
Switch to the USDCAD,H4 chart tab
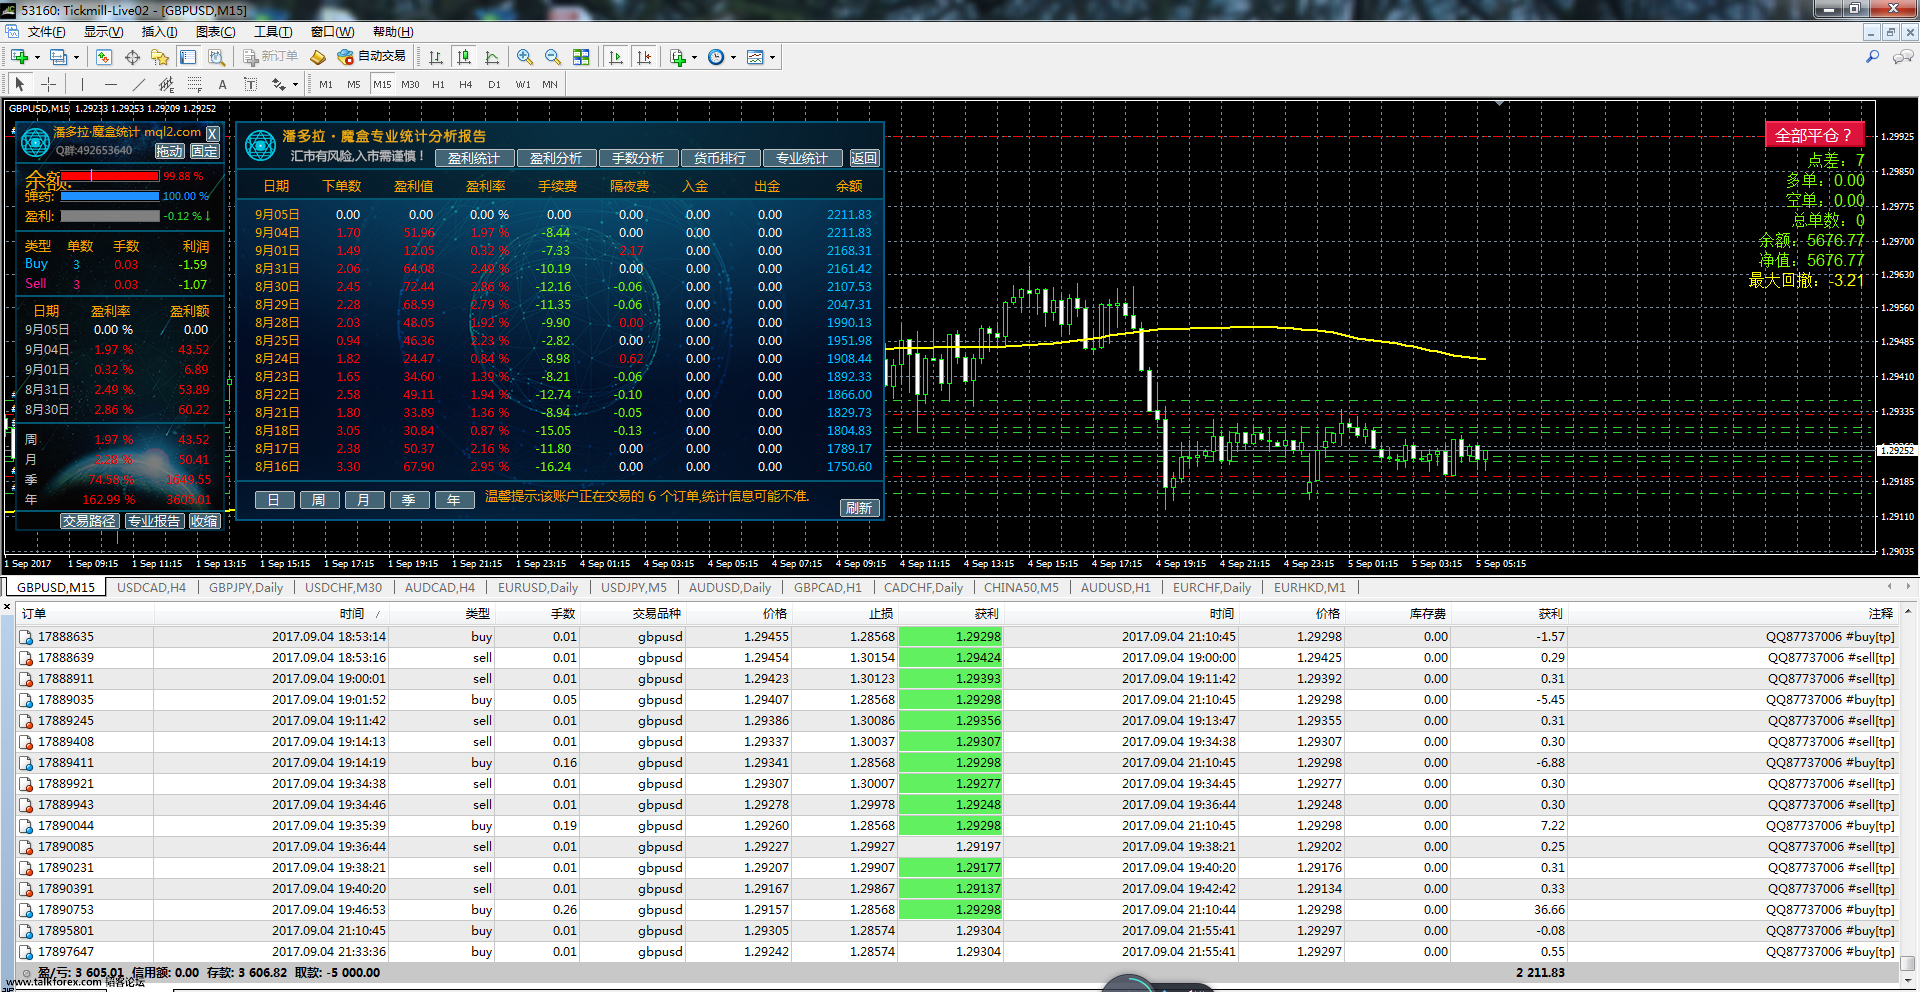[x=151, y=587]
